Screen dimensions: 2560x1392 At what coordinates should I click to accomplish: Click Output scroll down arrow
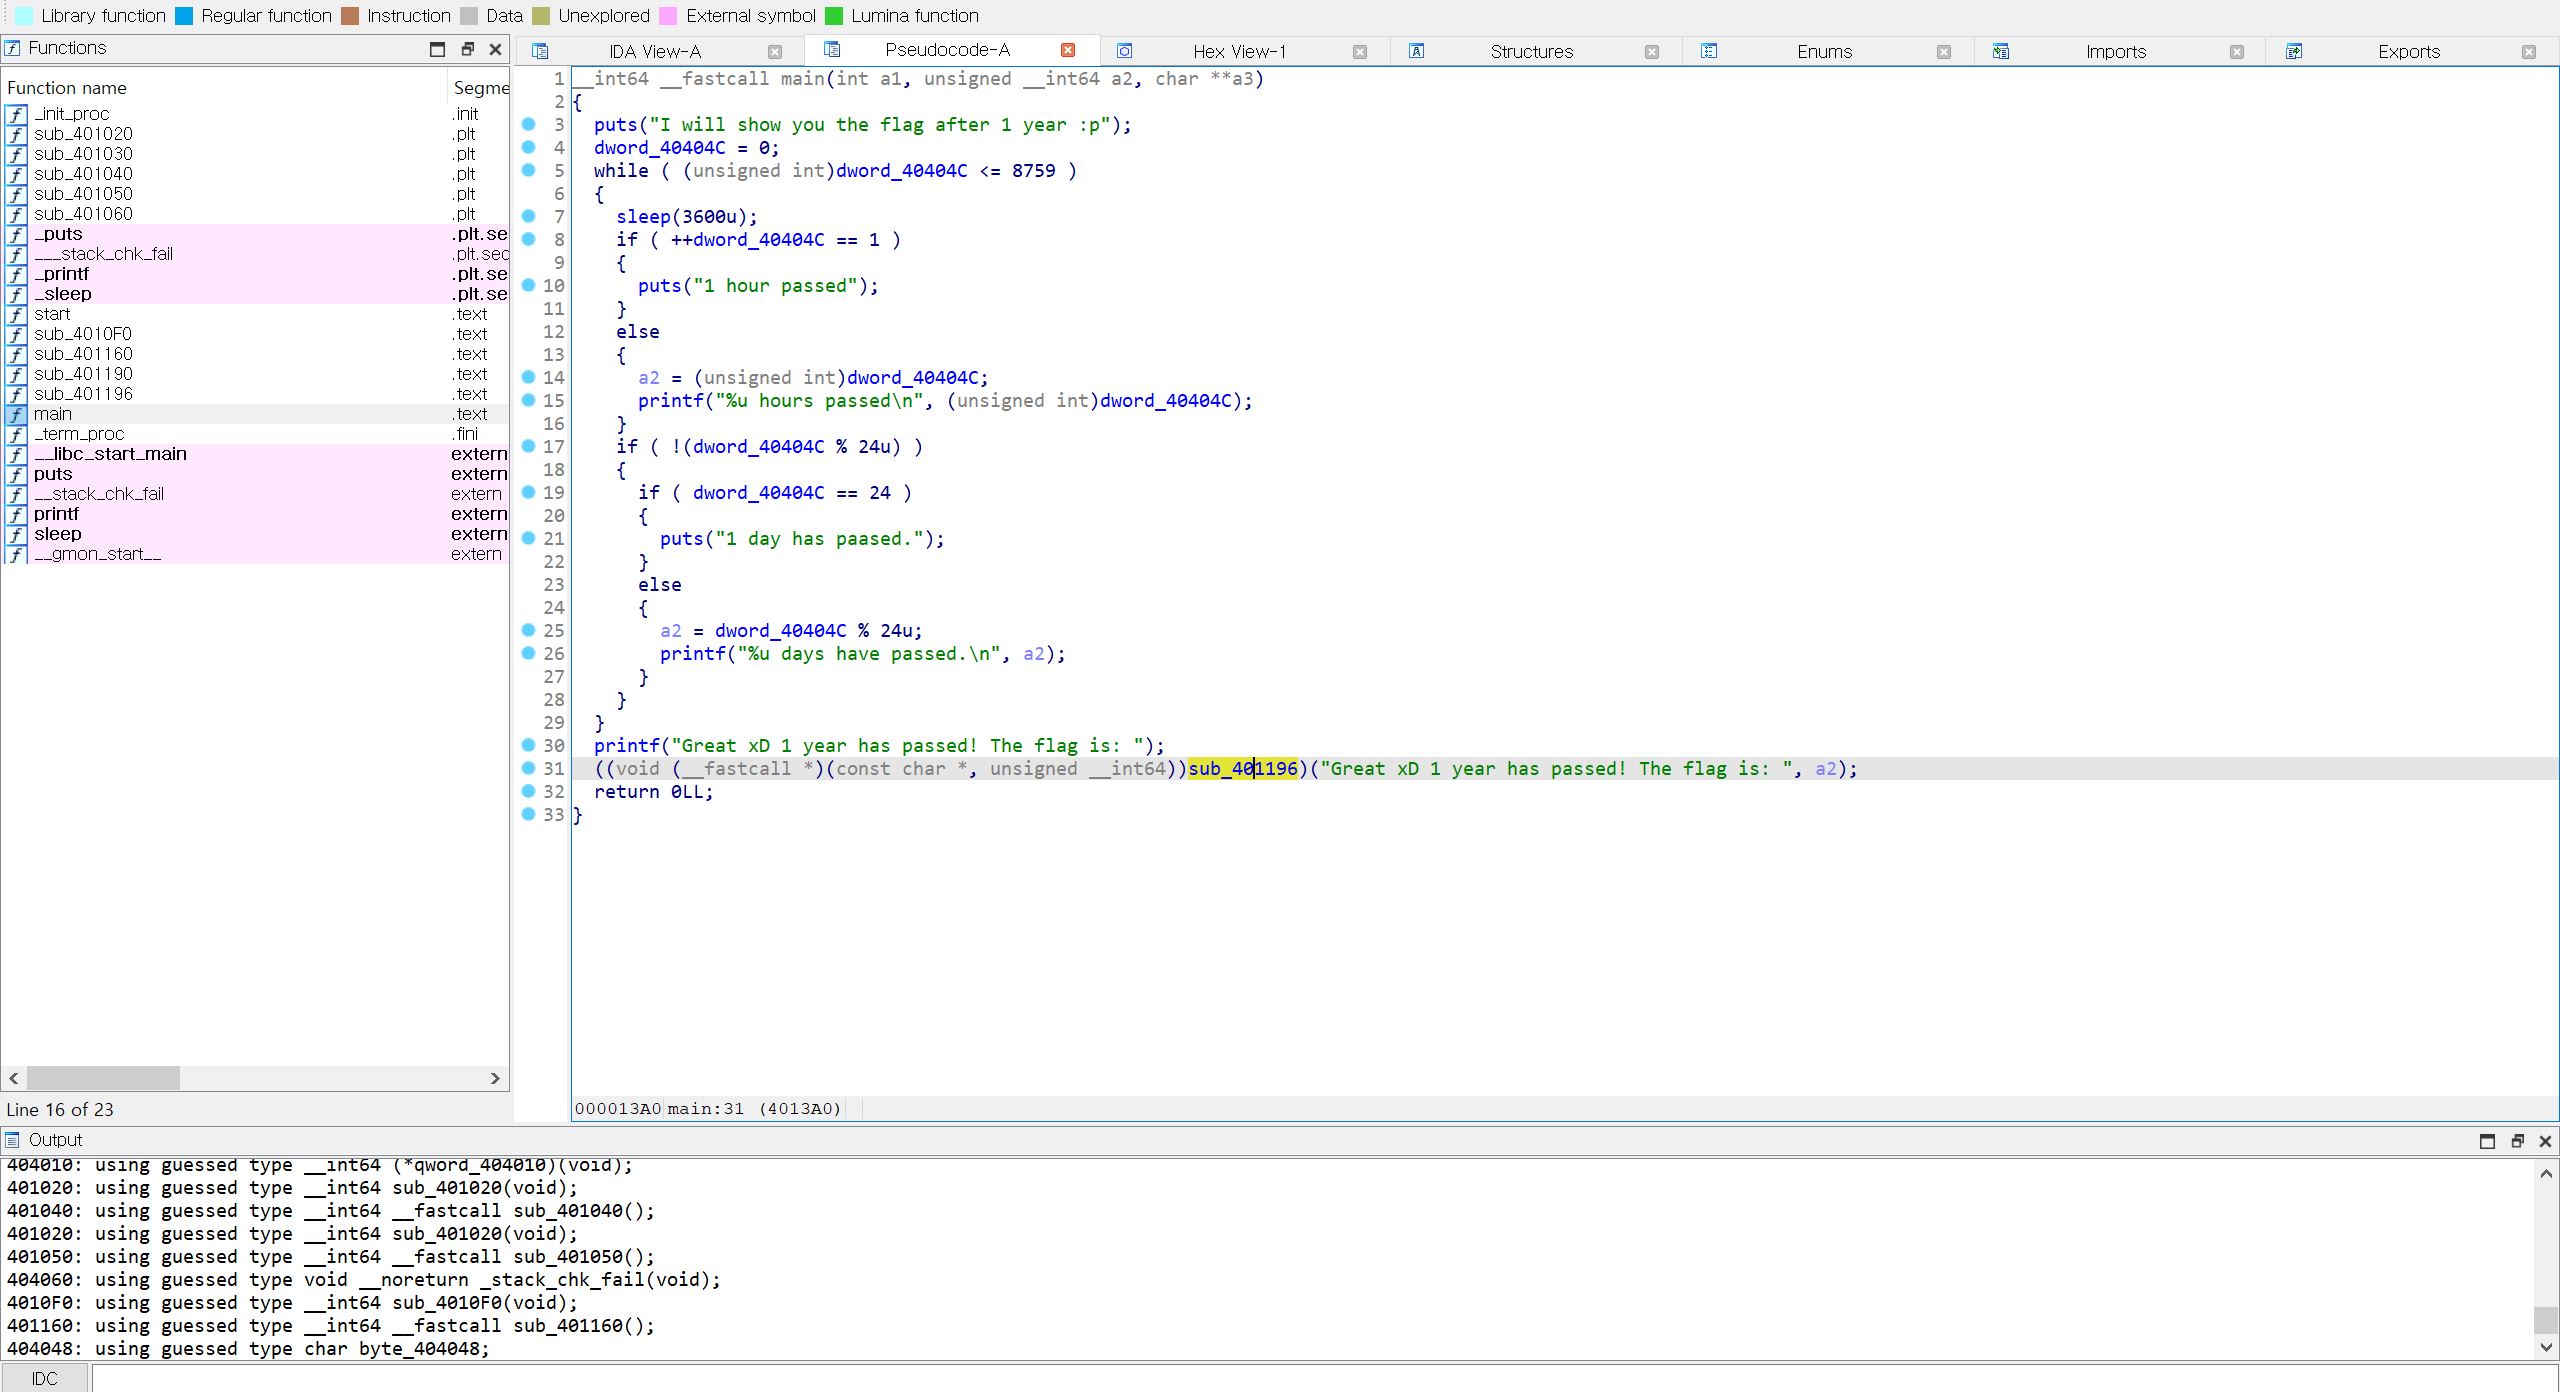[x=2546, y=1347]
